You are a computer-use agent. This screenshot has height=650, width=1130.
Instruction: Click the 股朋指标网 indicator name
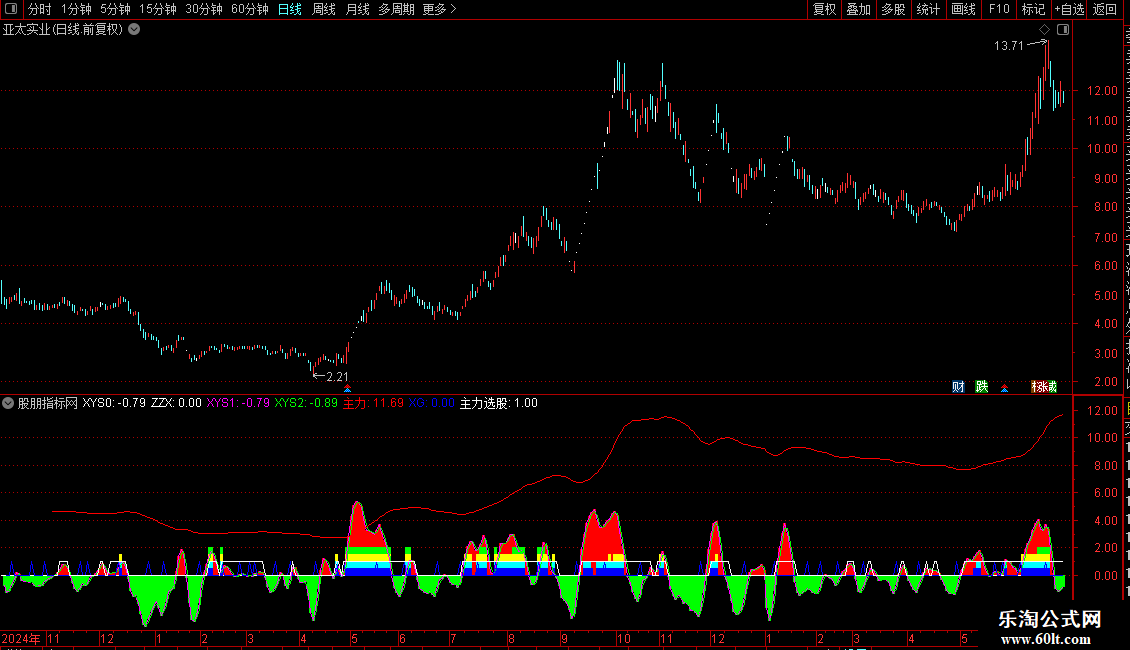coord(48,404)
